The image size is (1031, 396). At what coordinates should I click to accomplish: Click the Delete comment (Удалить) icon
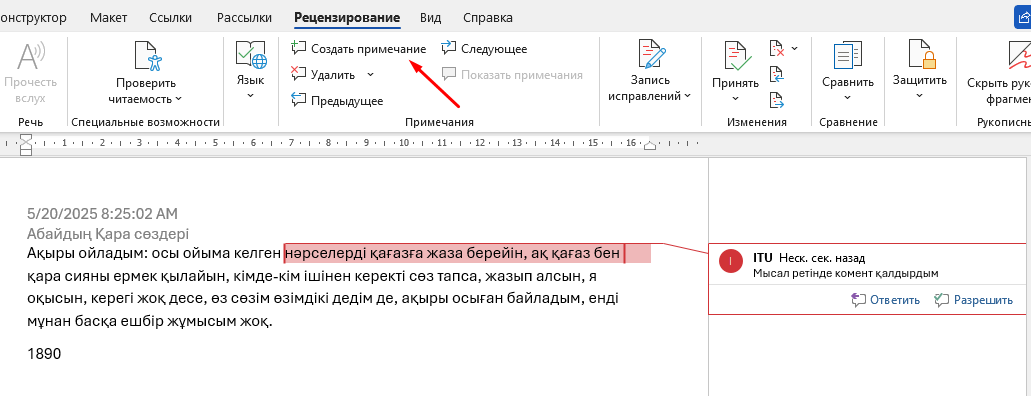coord(299,74)
